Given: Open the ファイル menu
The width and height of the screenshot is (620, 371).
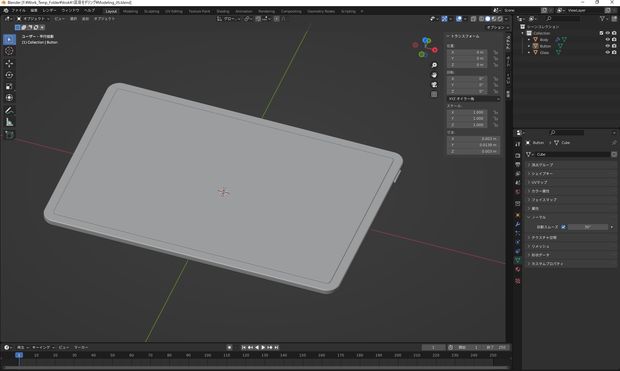Looking at the screenshot, I should (18, 11).
